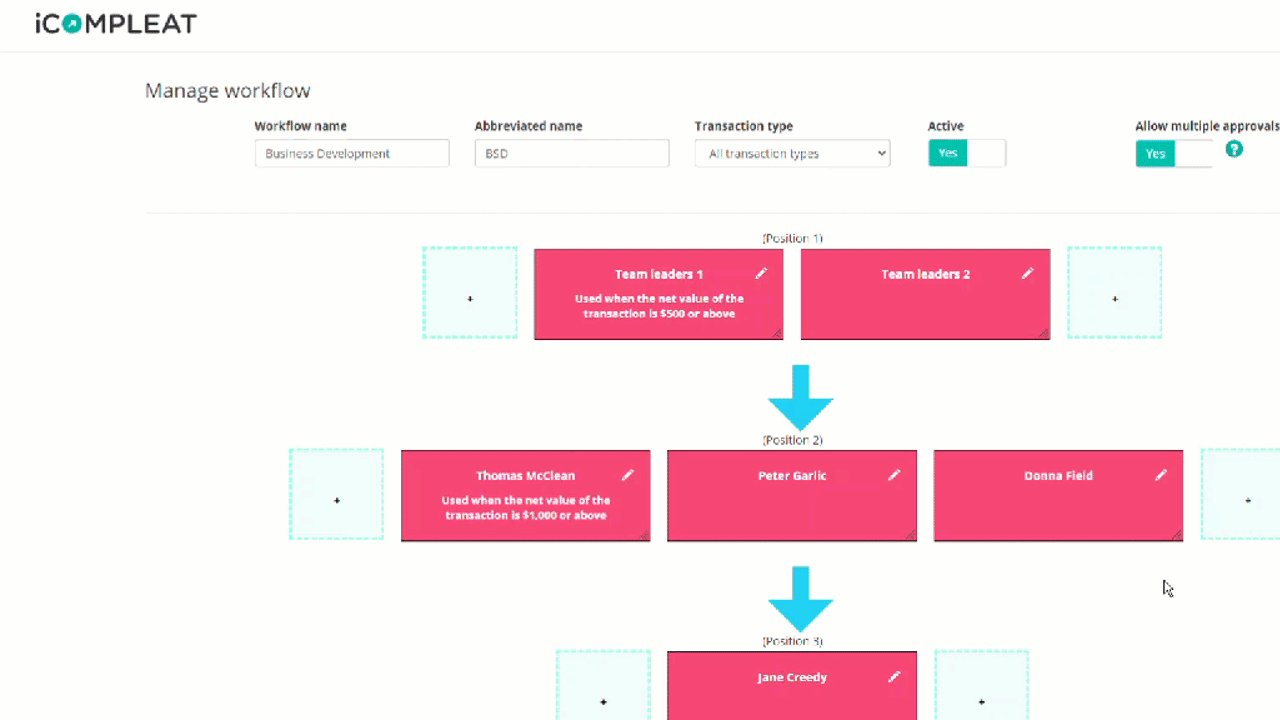Add approver right of Donna Field
Screen dimensions: 1280x720
[x=1241, y=495]
